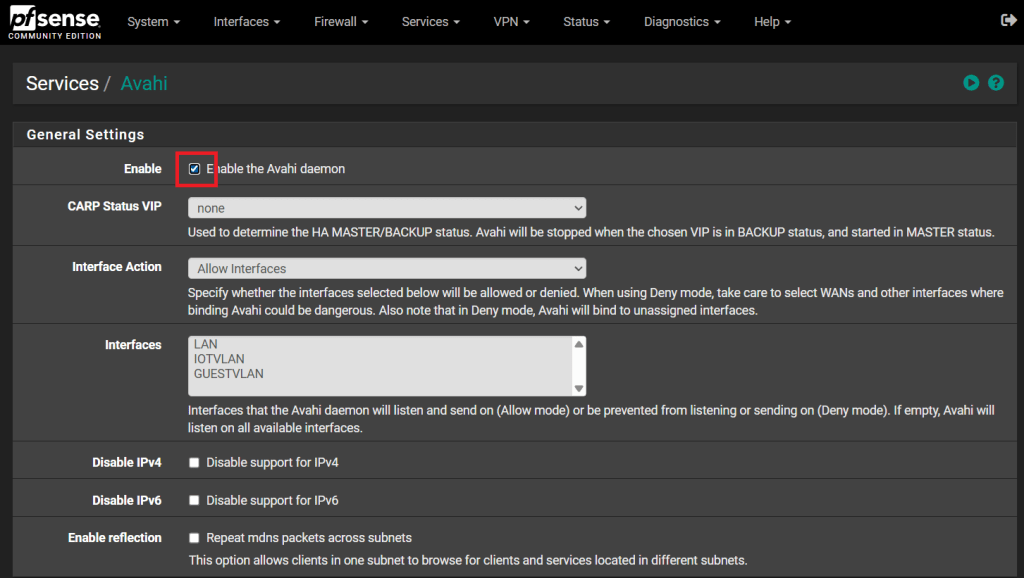Viewport: 1024px width, 578px height.
Task: Tick the Disable support for IPv4 checkbox
Action: point(195,463)
